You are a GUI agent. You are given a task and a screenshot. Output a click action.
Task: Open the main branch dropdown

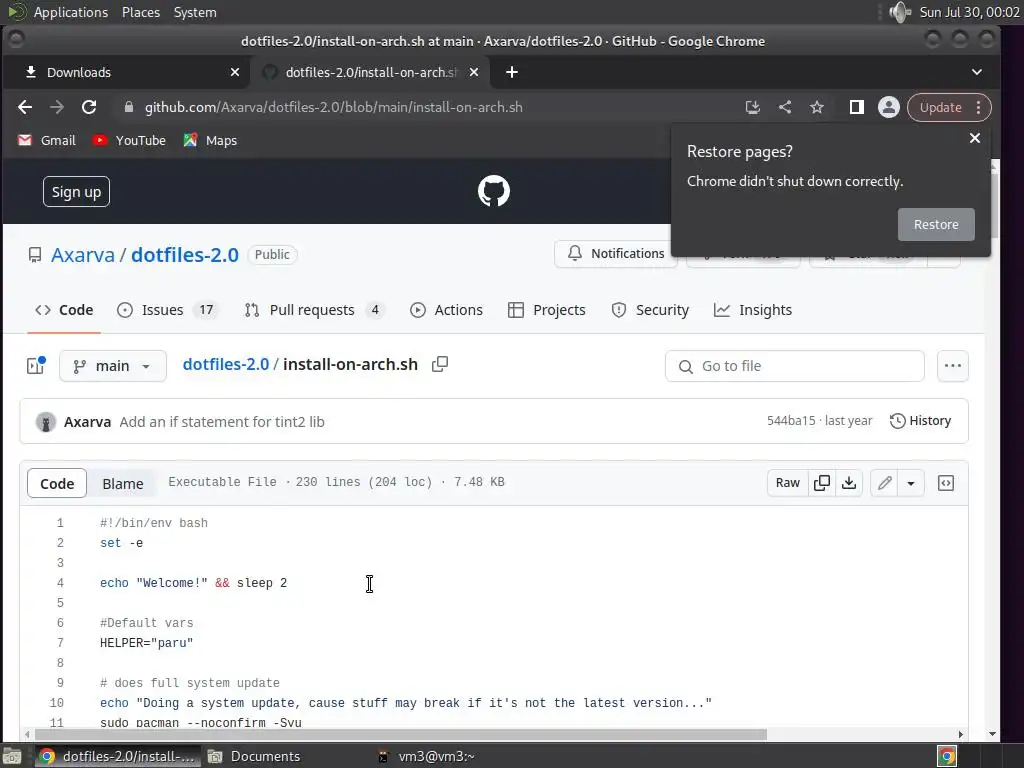tap(112, 366)
